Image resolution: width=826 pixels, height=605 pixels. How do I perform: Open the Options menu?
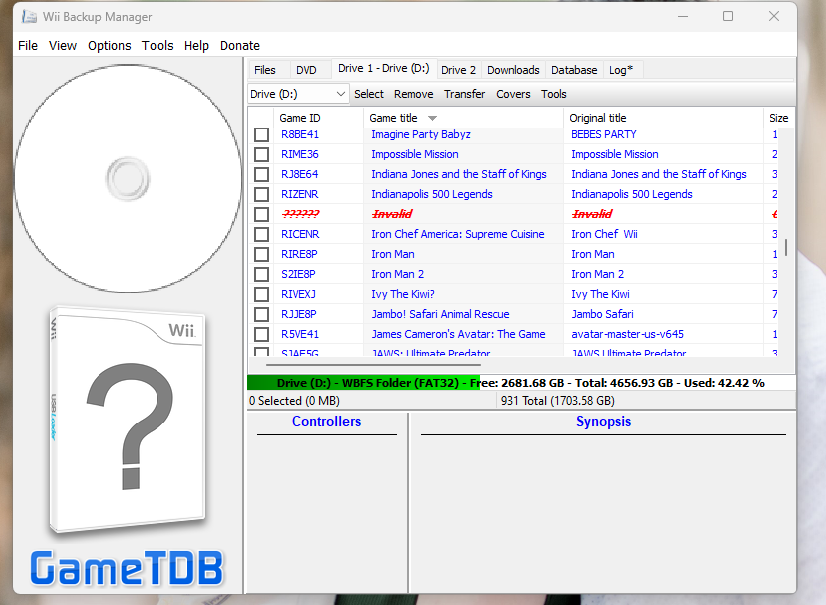(110, 46)
